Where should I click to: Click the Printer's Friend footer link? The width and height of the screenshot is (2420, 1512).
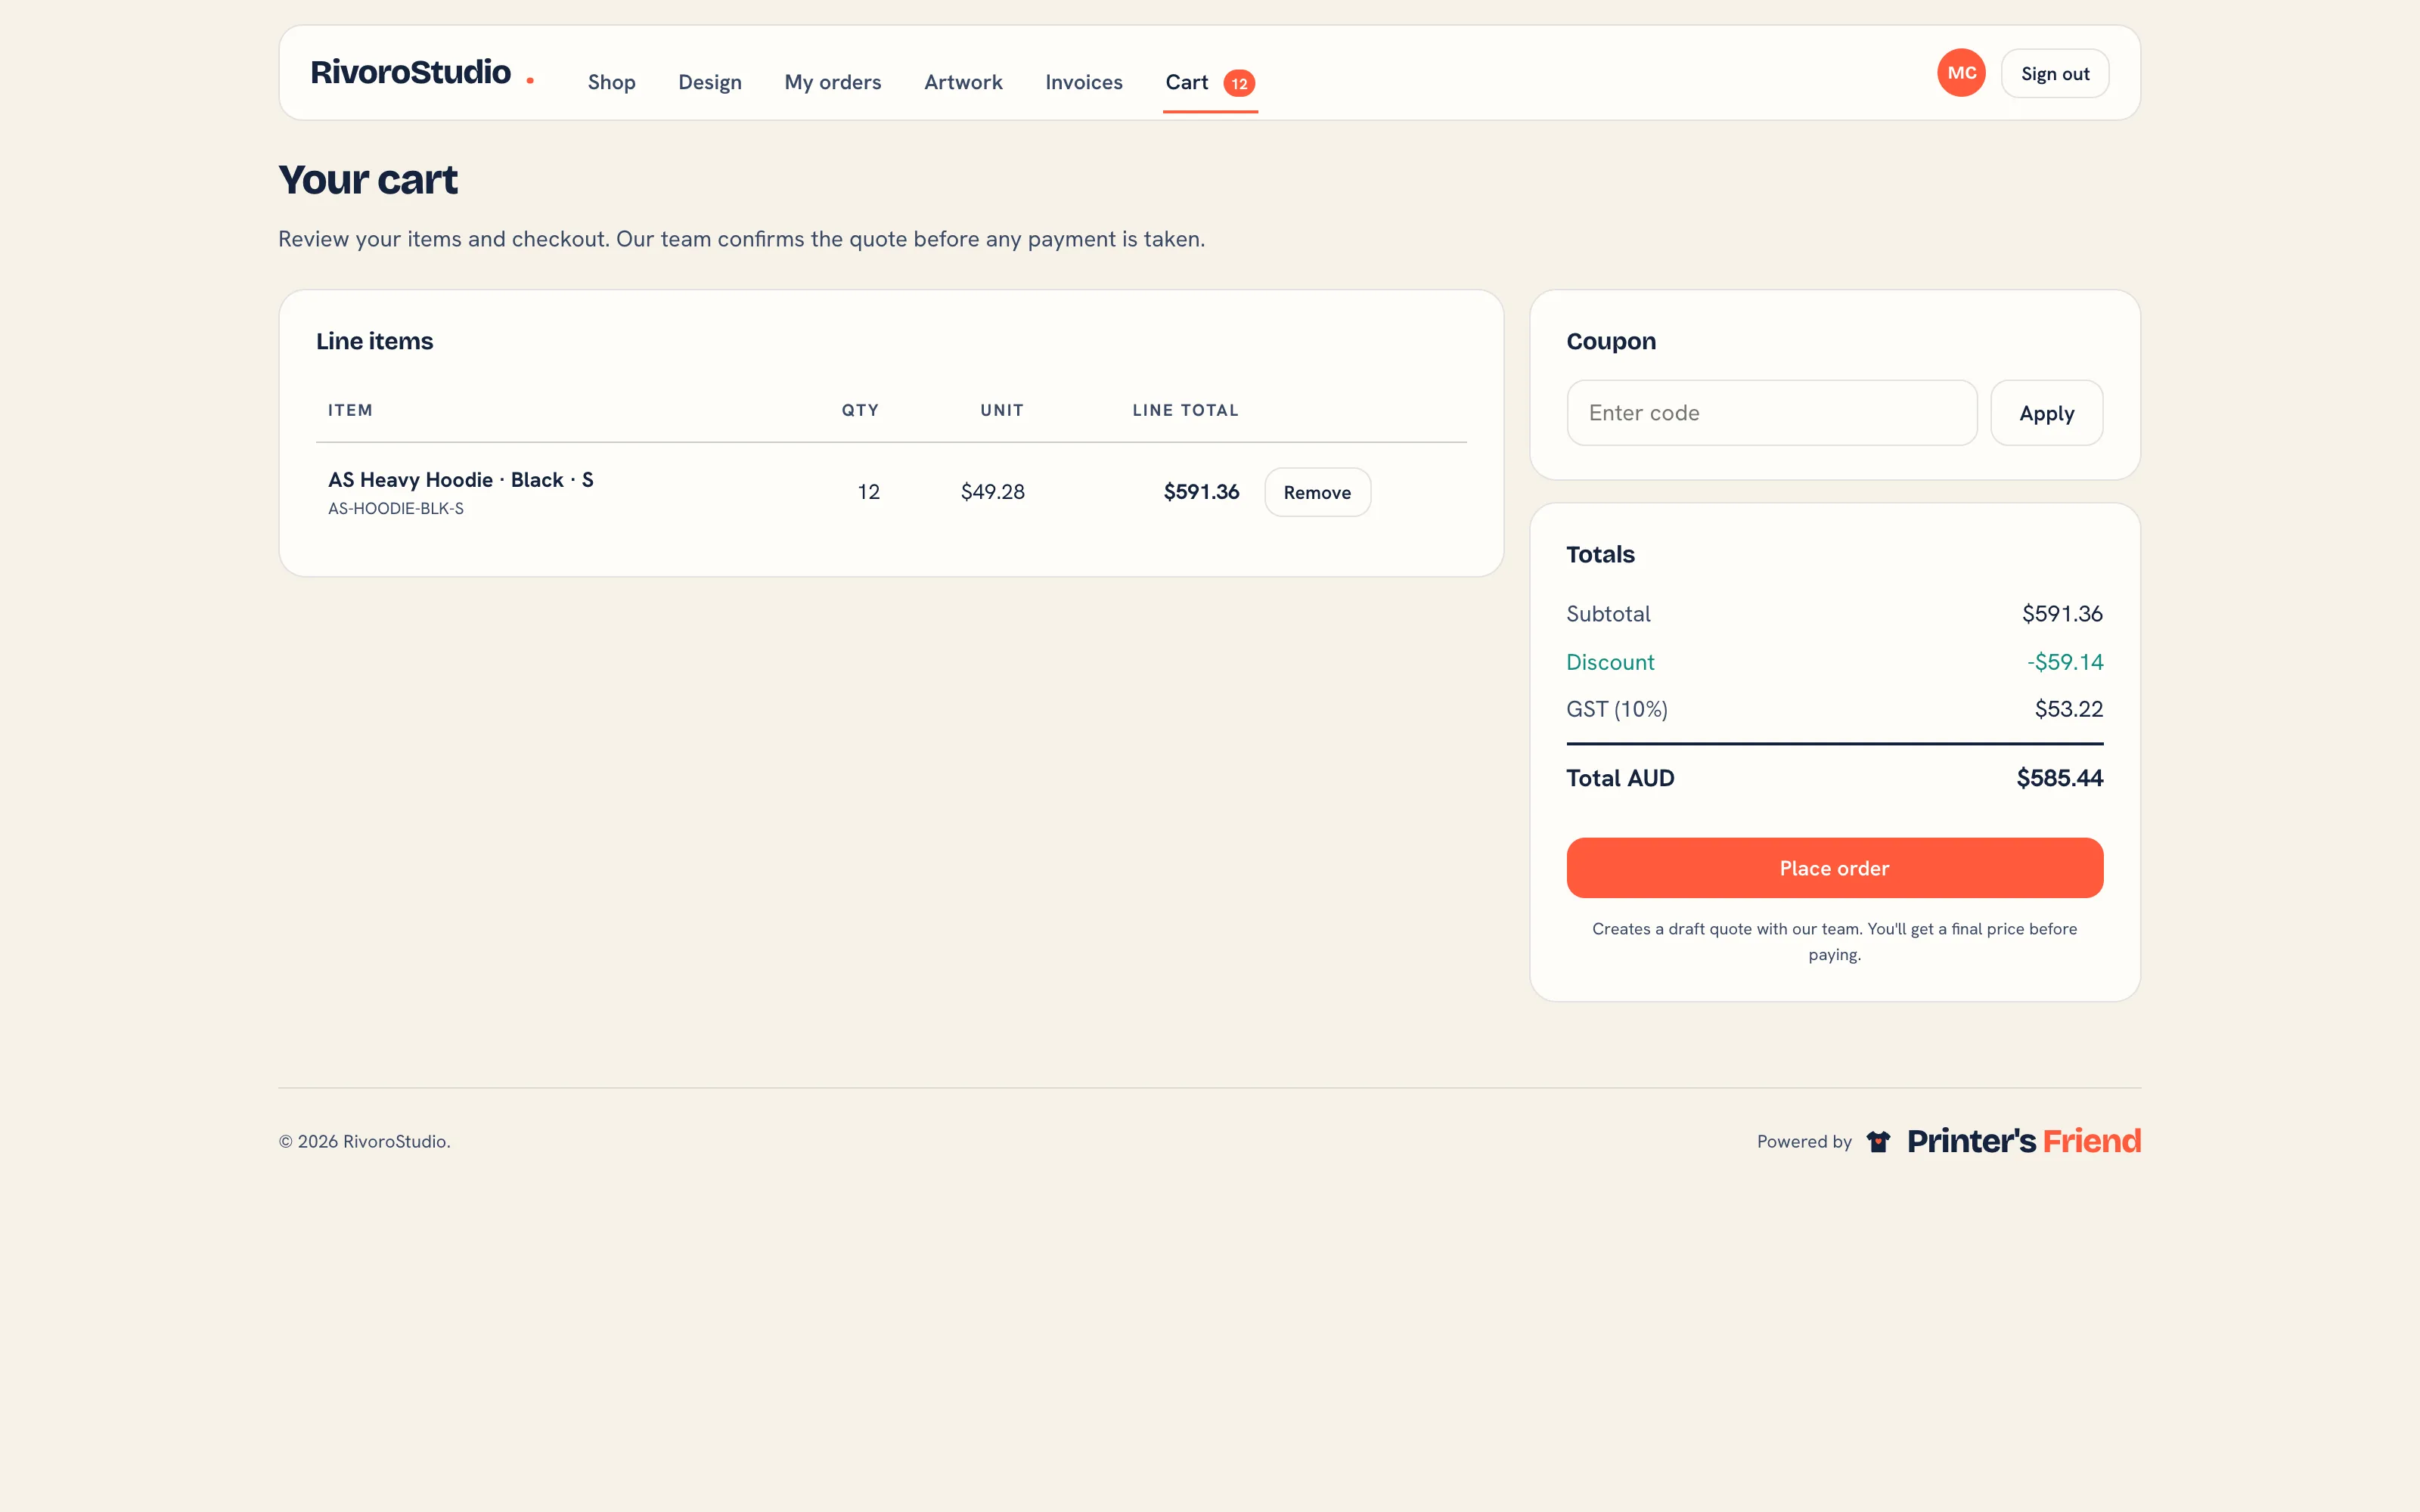(x=2003, y=1141)
